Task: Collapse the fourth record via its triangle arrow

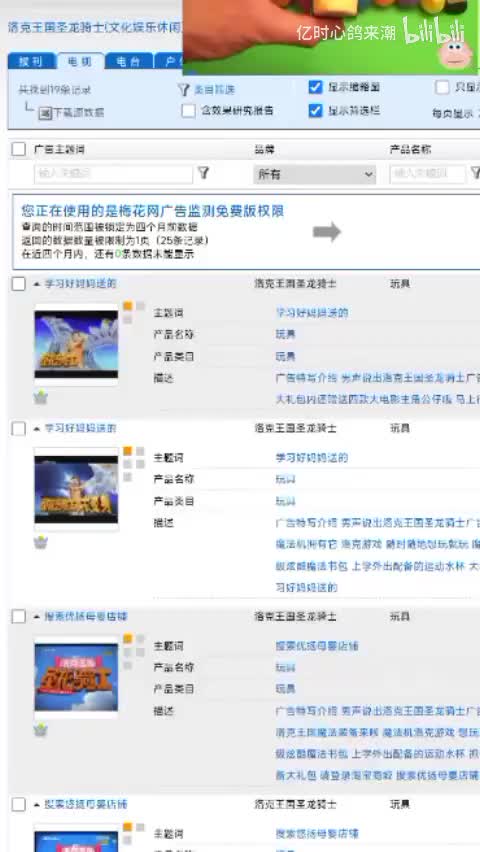Action: [x=37, y=805]
